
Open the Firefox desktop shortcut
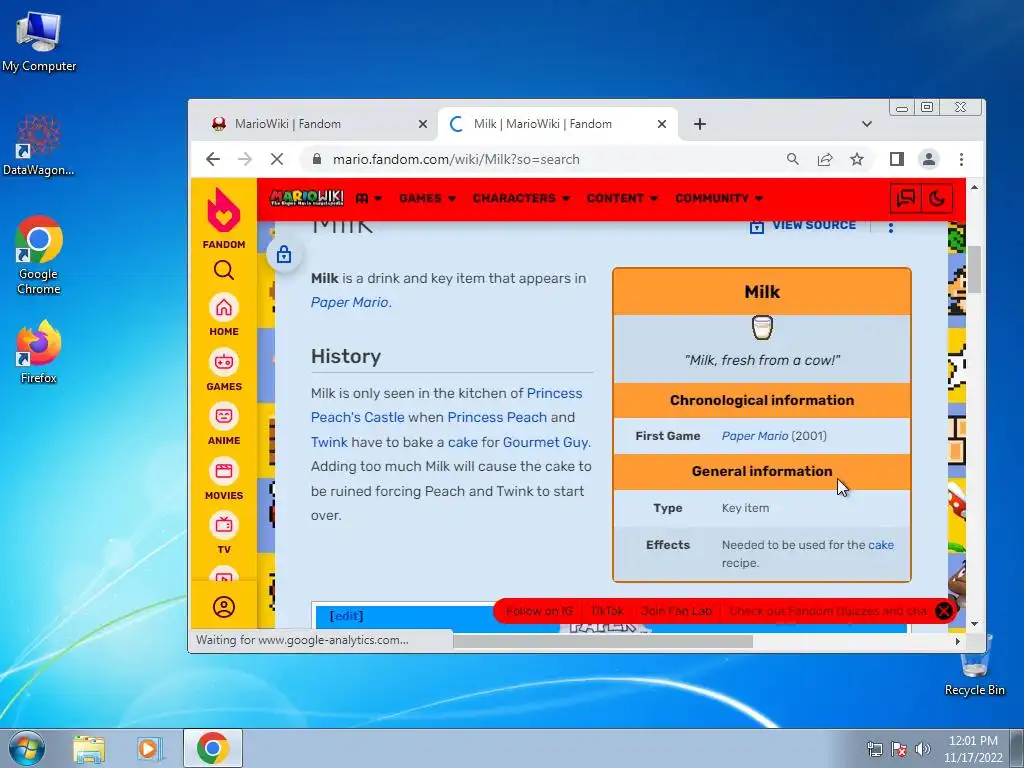(39, 352)
